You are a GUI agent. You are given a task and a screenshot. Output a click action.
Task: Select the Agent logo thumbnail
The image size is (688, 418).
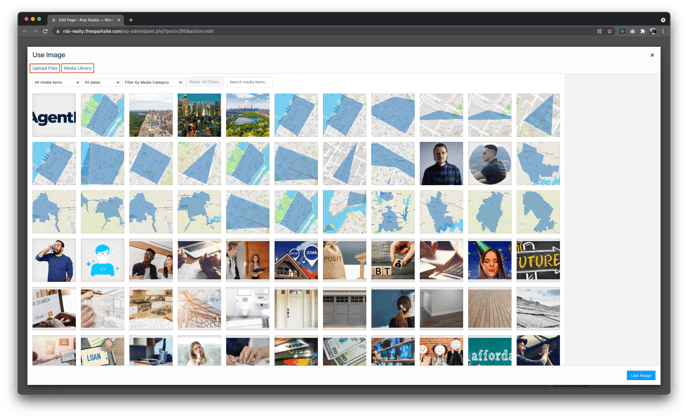coord(54,115)
